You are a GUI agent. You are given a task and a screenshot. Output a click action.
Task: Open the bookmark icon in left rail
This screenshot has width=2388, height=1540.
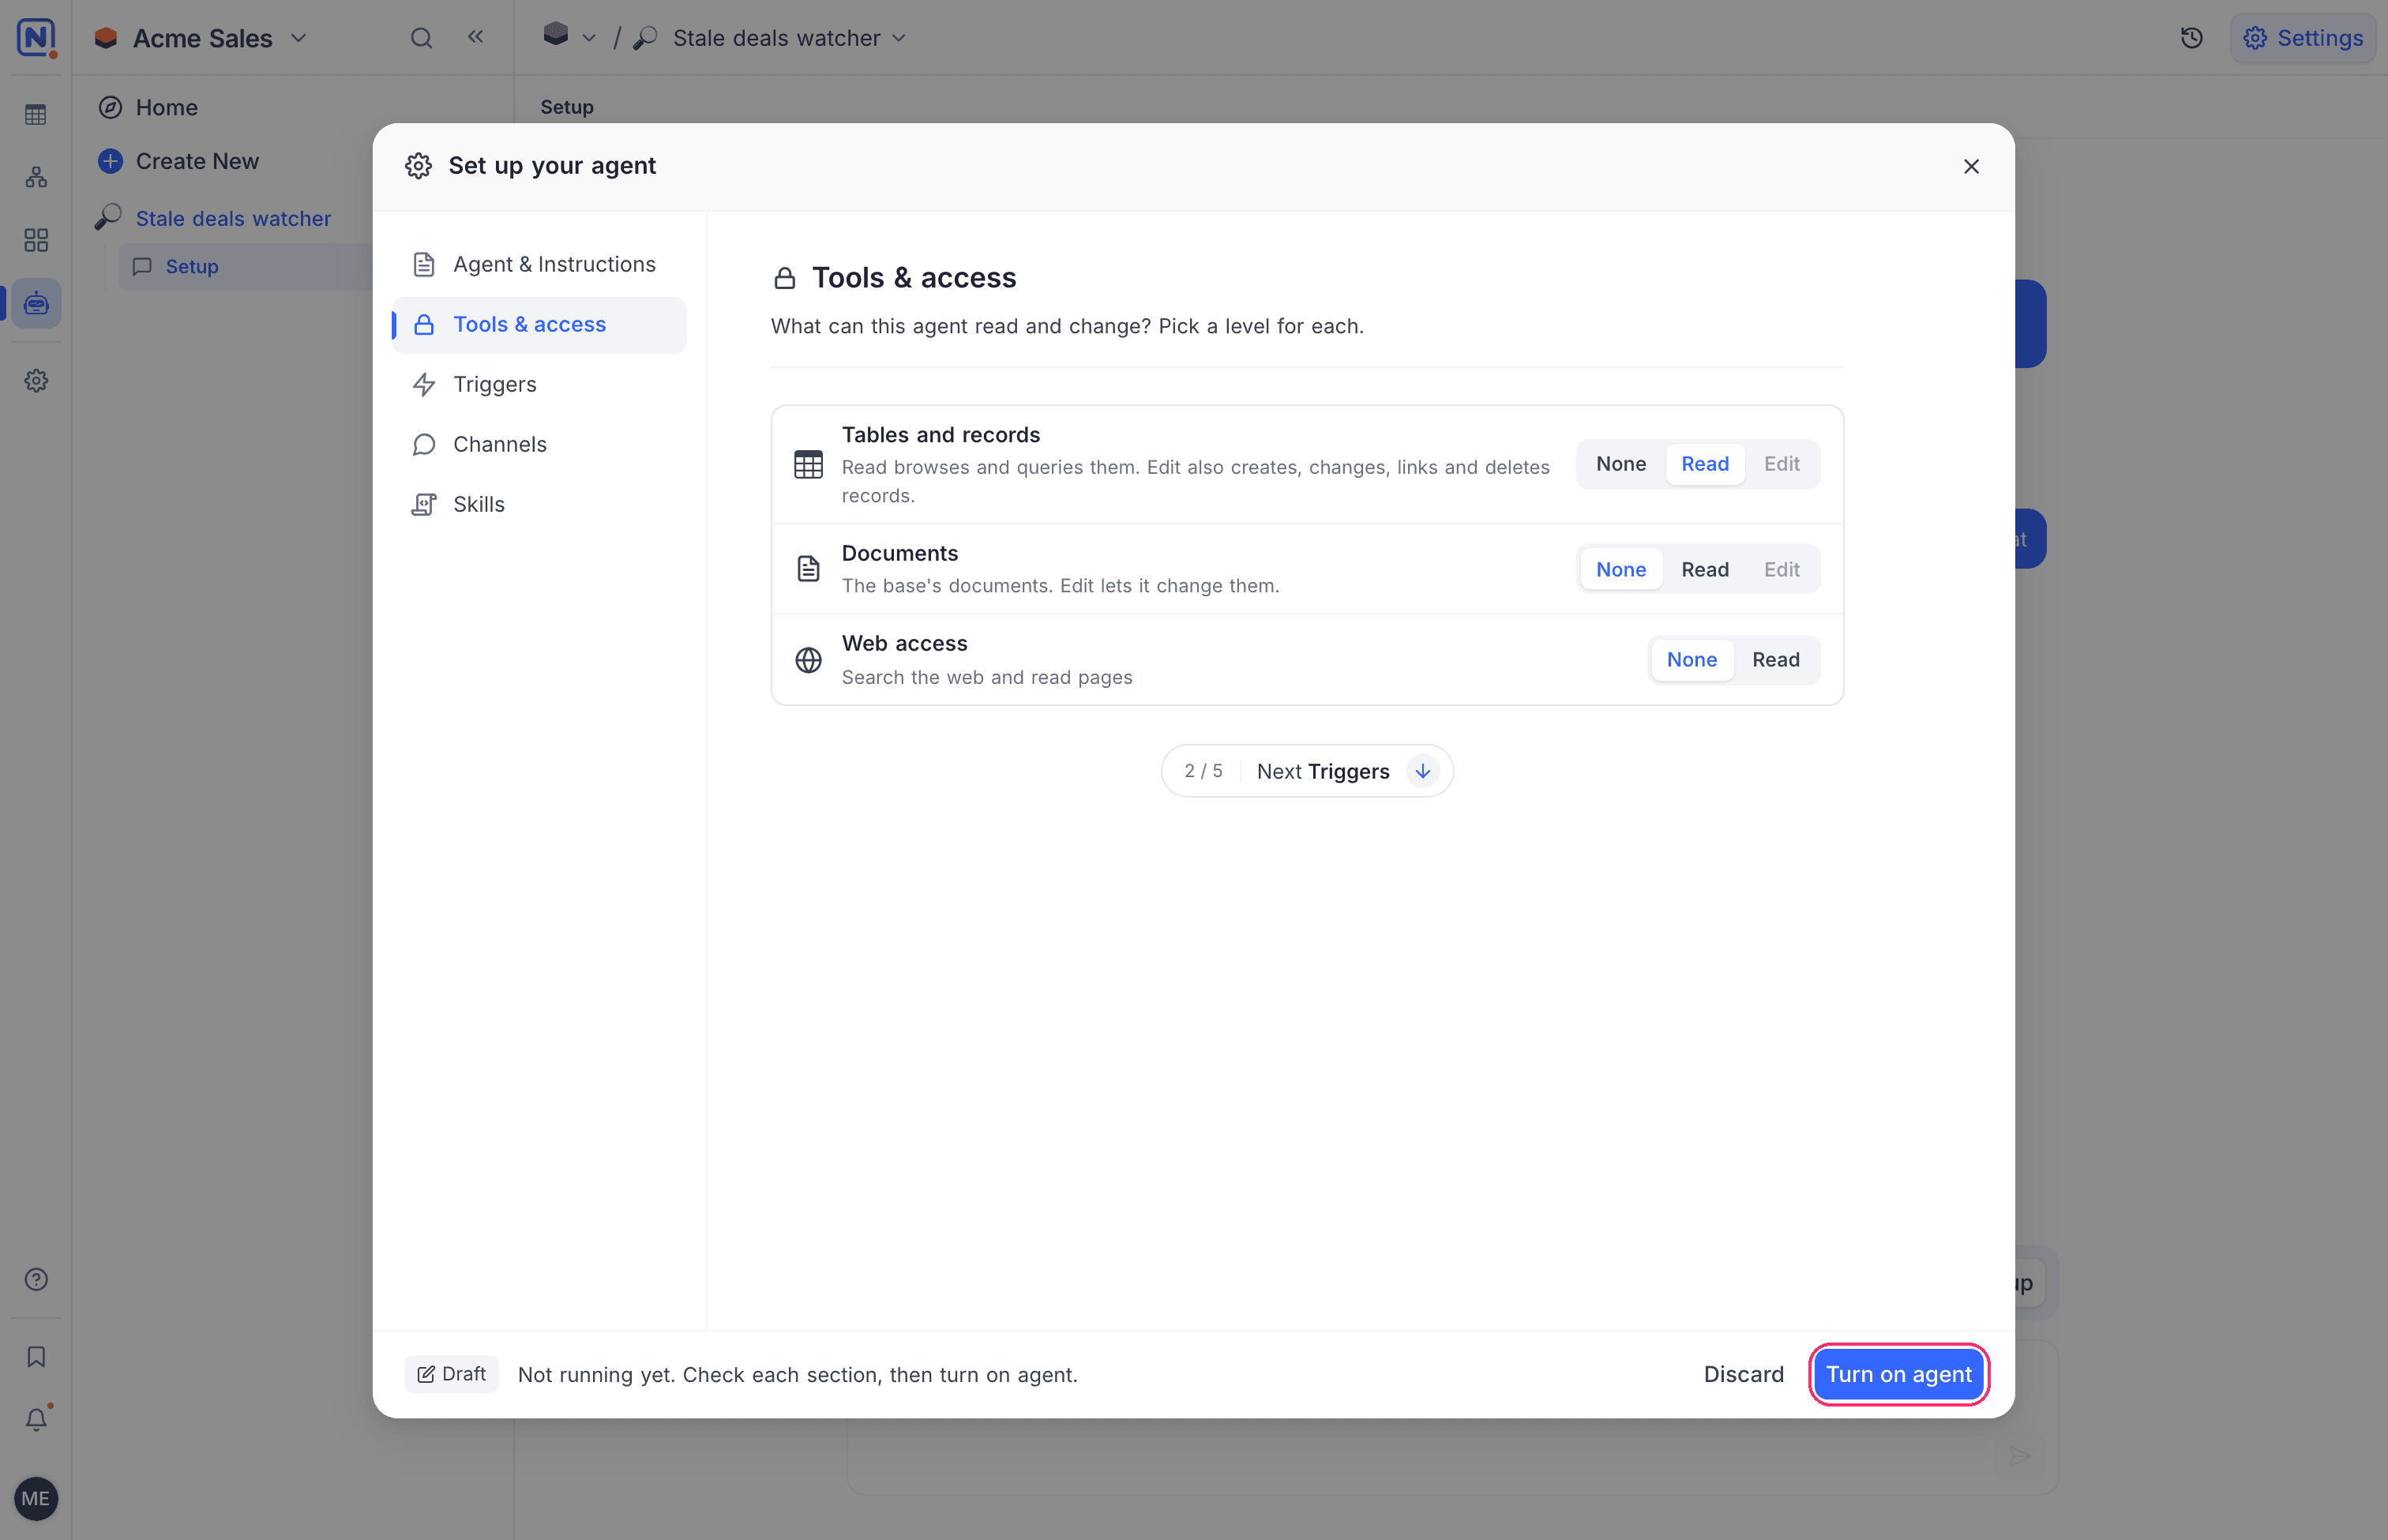pyautogui.click(x=36, y=1357)
